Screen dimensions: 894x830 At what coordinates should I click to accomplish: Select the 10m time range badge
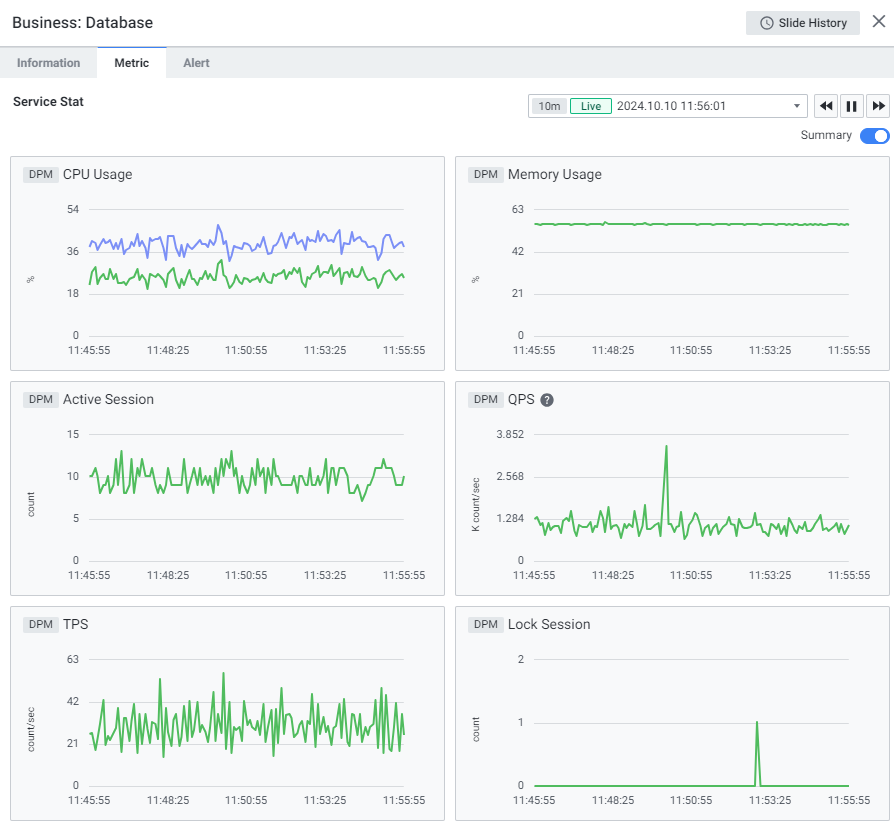(549, 106)
